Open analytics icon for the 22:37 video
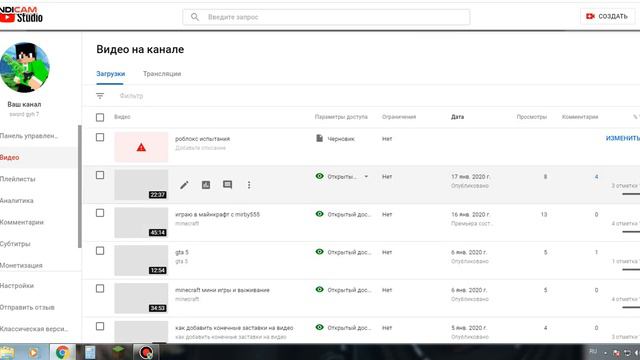 tap(206, 185)
